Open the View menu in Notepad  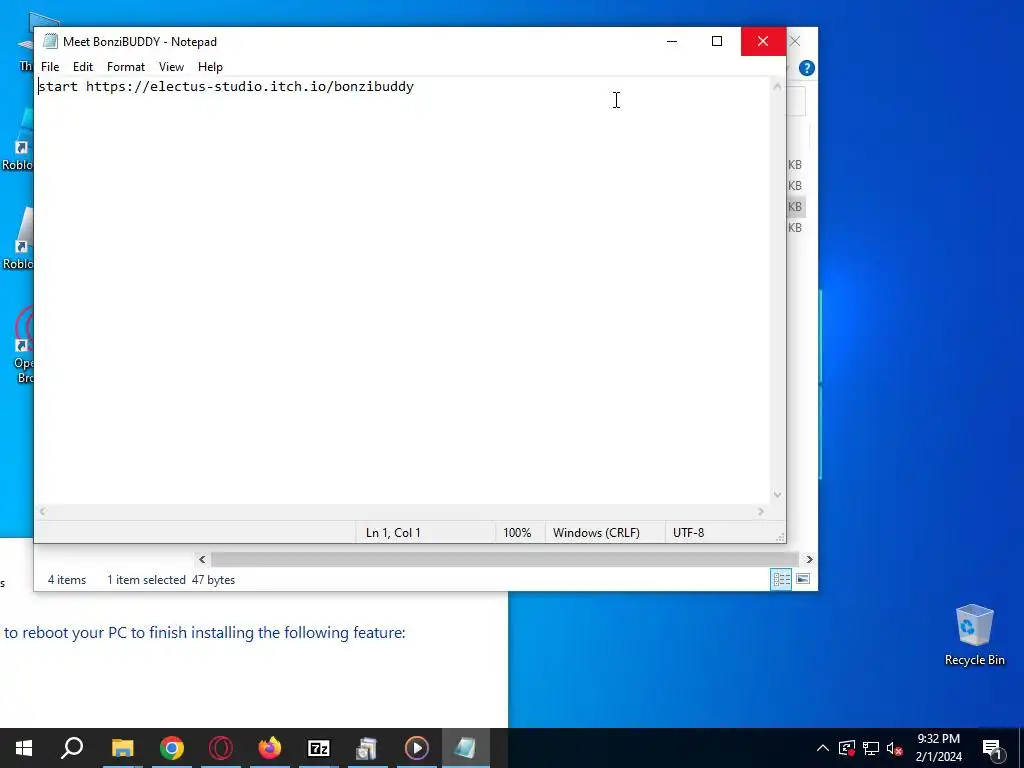point(171,67)
